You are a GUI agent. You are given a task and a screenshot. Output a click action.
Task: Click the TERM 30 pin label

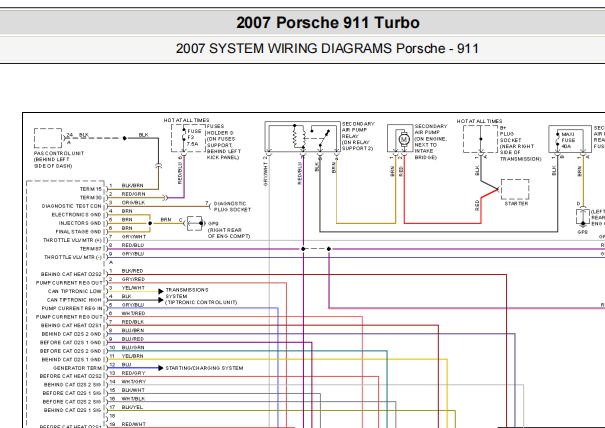point(91,198)
